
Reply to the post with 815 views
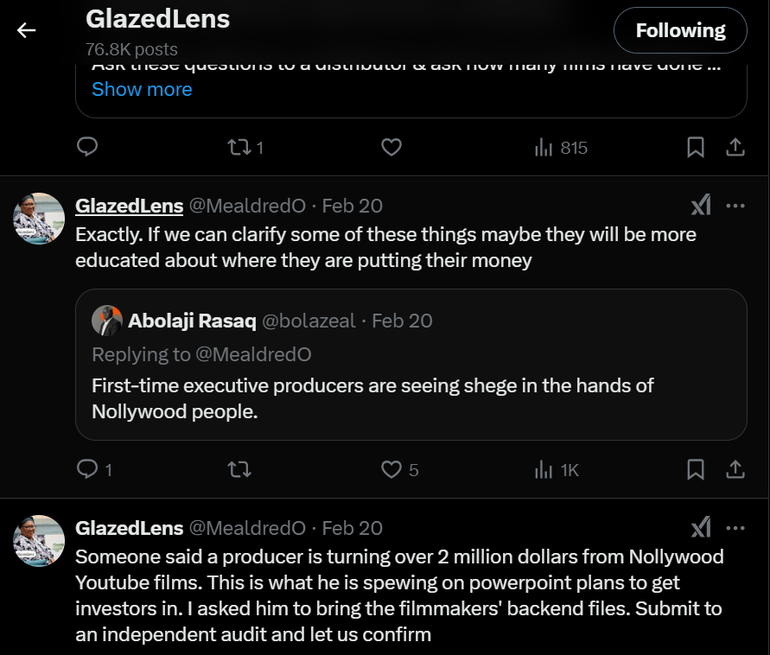[88, 147]
